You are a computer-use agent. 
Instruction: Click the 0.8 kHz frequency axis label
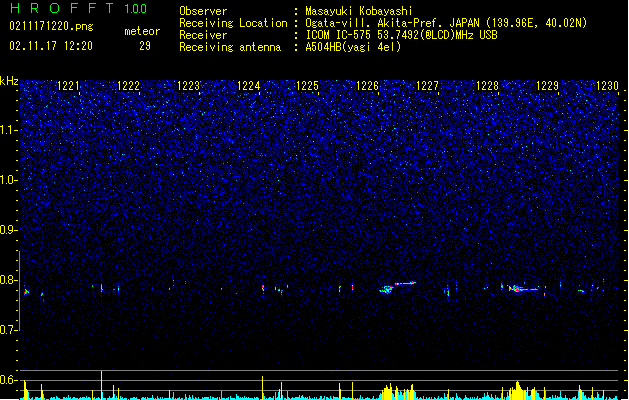pyautogui.click(x=9, y=280)
